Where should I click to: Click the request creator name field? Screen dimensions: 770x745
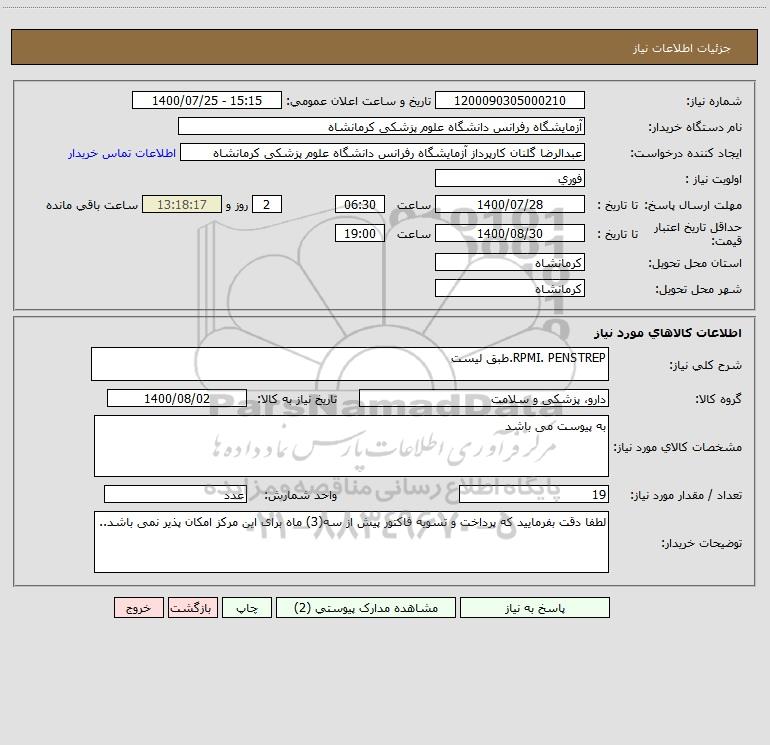click(x=382, y=152)
